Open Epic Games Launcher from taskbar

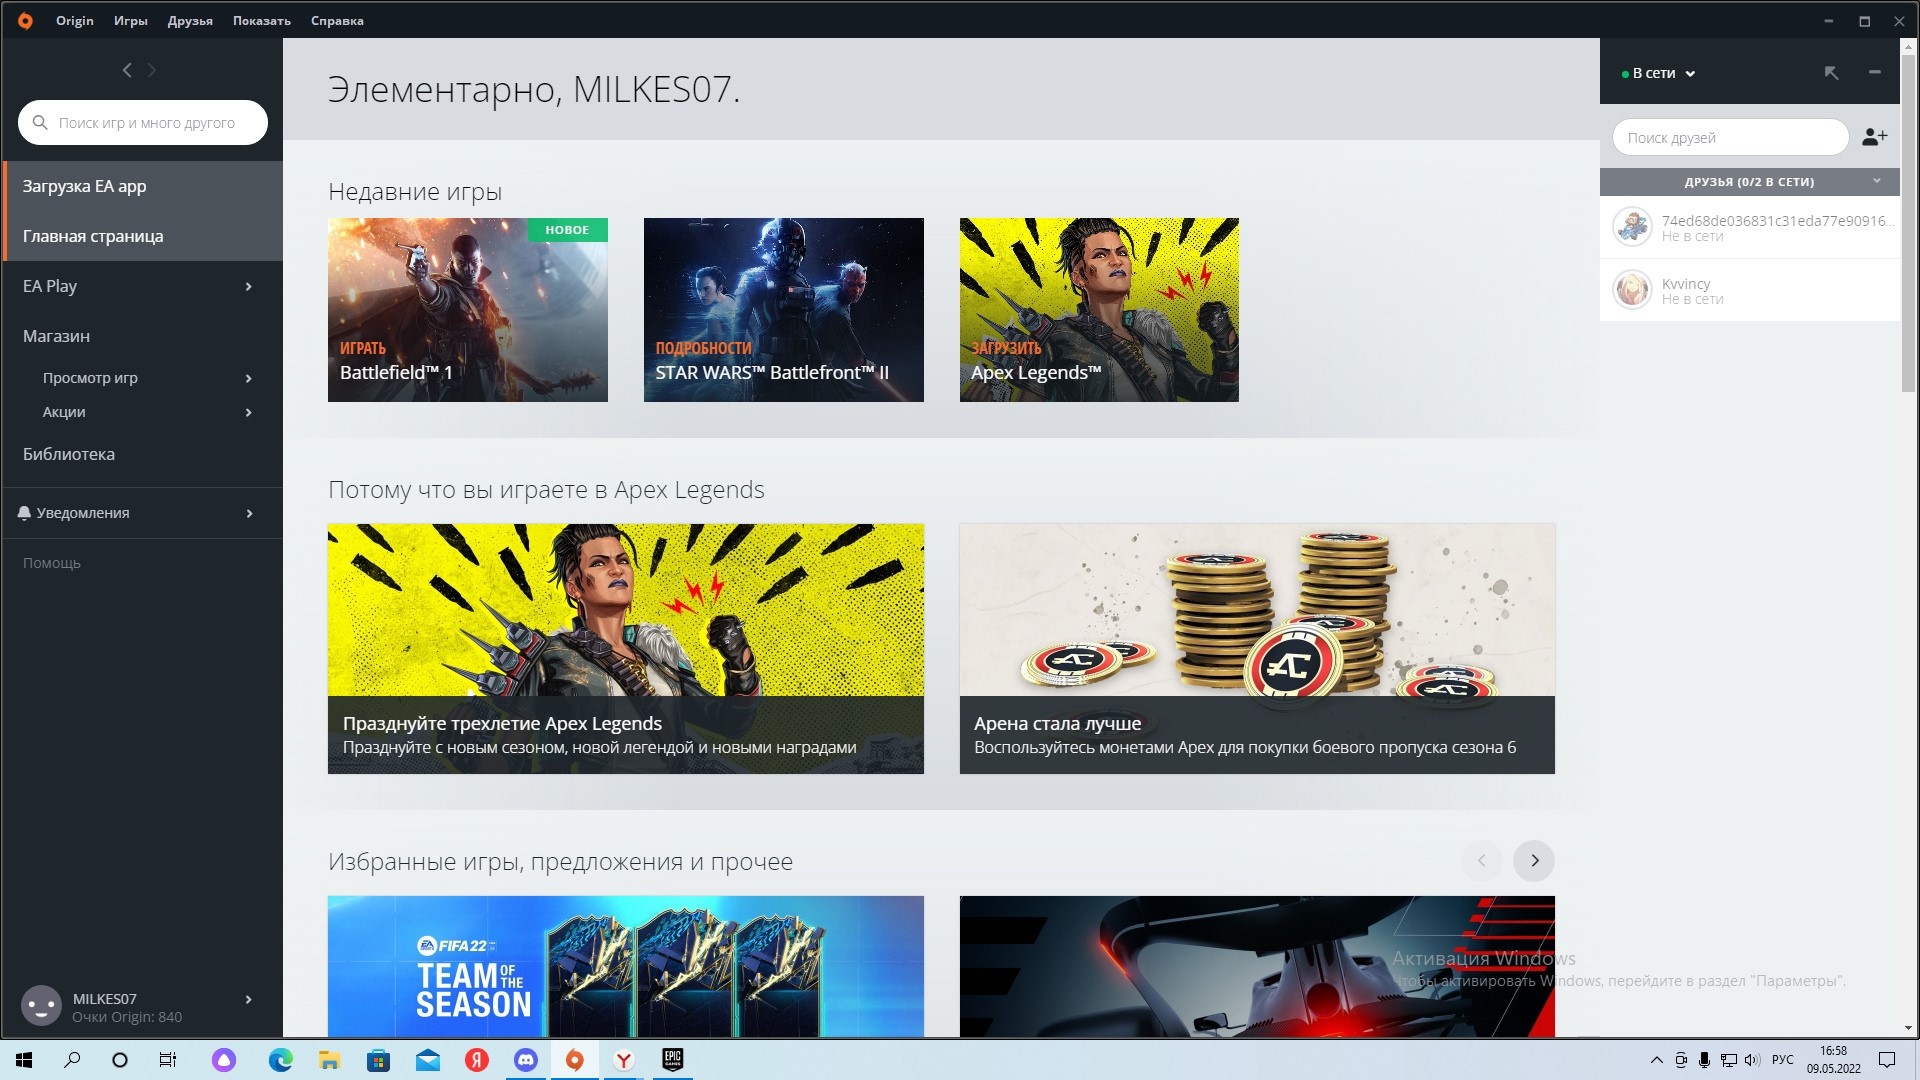pos(672,1060)
